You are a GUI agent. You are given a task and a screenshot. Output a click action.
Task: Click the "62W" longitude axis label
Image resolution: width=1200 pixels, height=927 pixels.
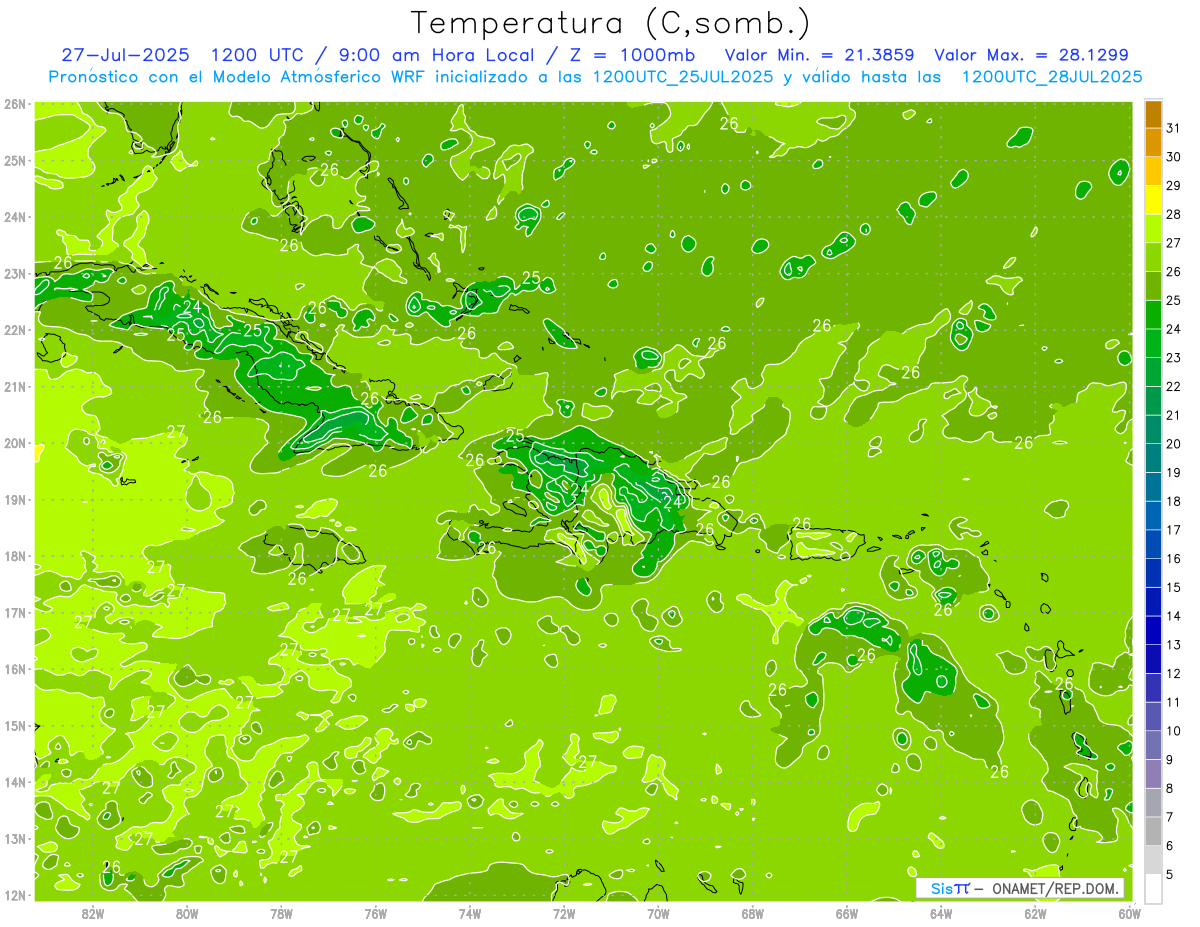1035,913
